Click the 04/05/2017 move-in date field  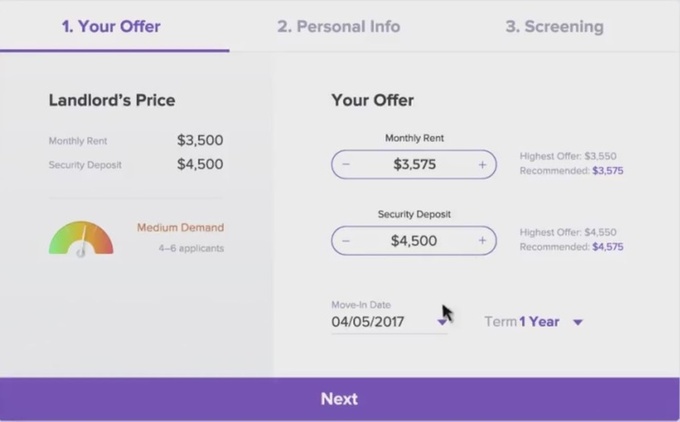click(x=389, y=322)
